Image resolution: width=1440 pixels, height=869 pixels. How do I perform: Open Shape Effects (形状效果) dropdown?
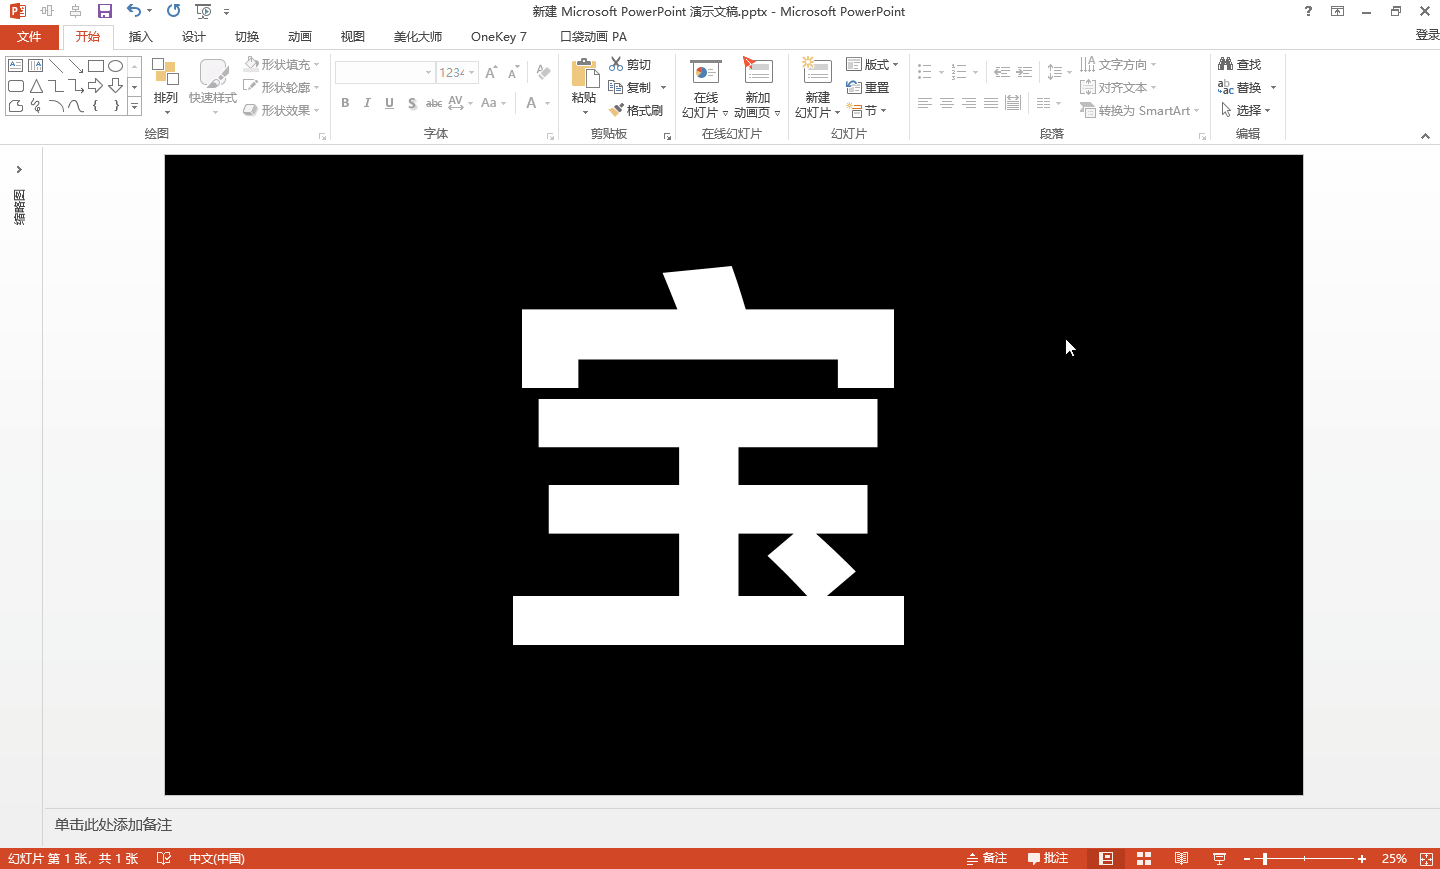[282, 110]
